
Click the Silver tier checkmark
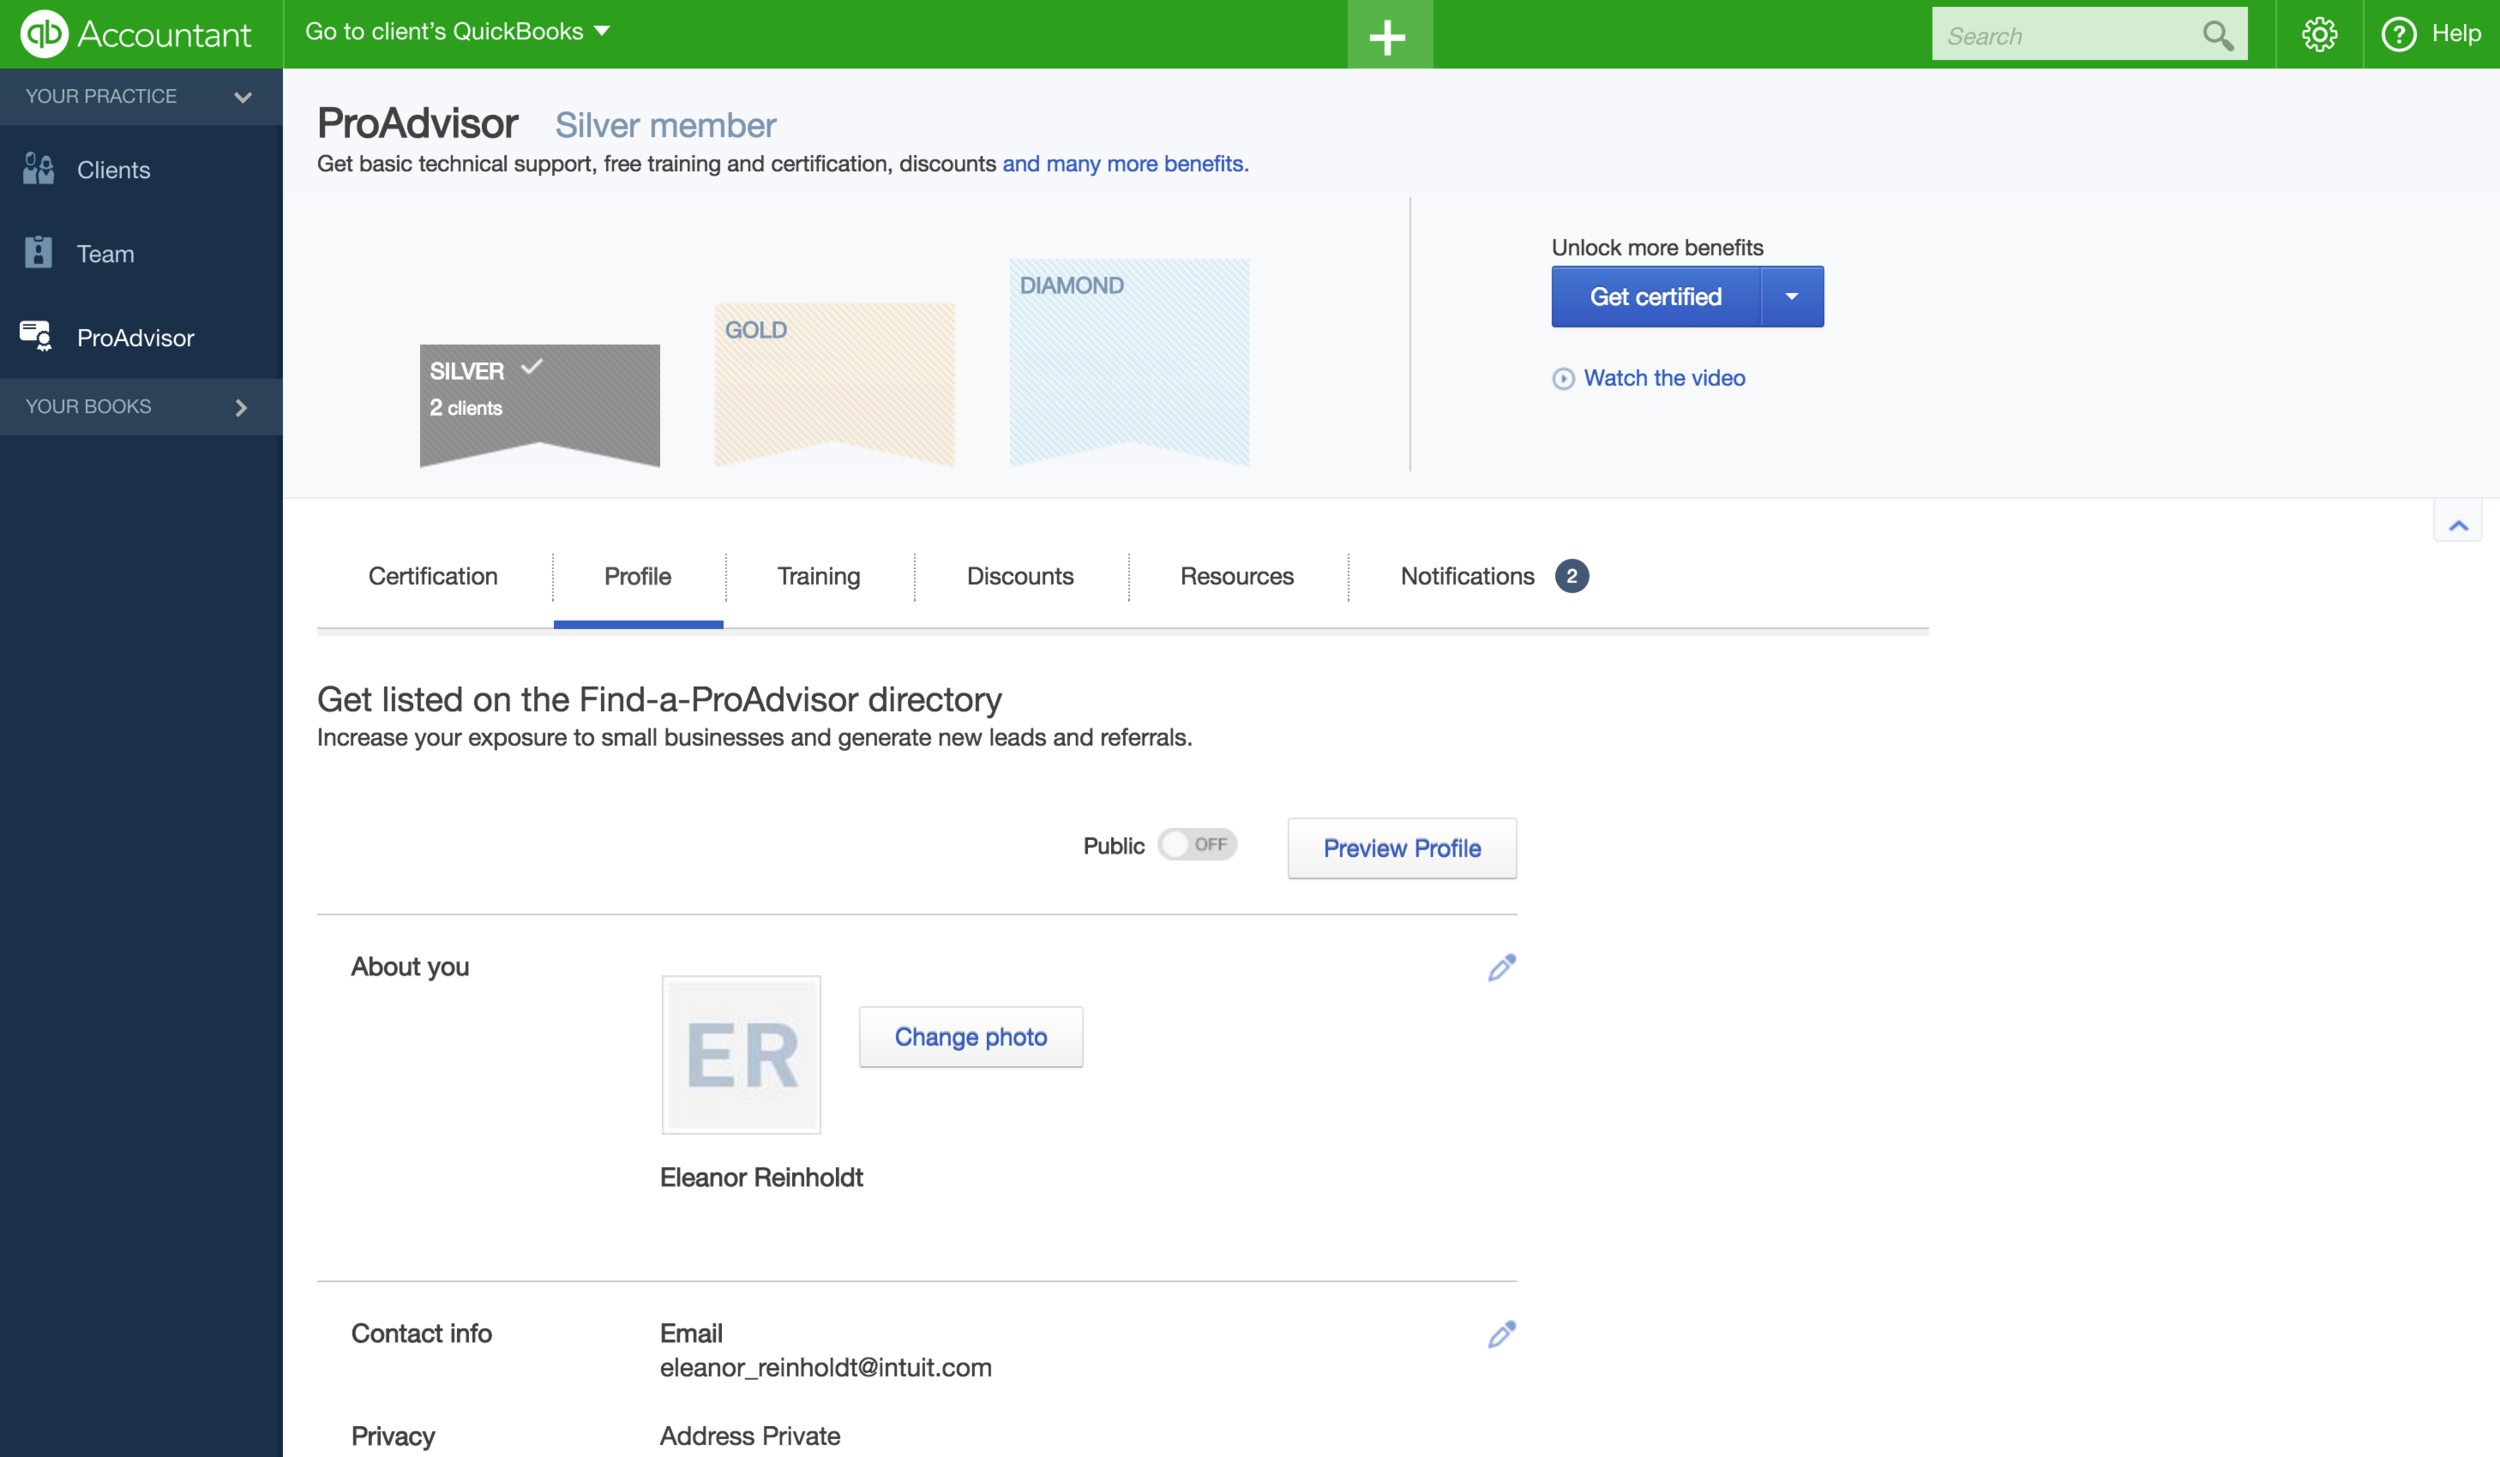[532, 367]
